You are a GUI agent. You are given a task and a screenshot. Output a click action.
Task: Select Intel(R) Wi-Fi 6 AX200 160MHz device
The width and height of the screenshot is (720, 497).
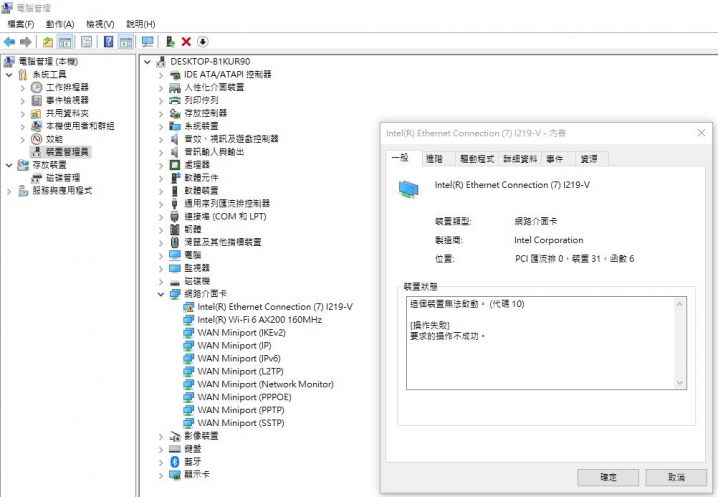[x=259, y=320]
